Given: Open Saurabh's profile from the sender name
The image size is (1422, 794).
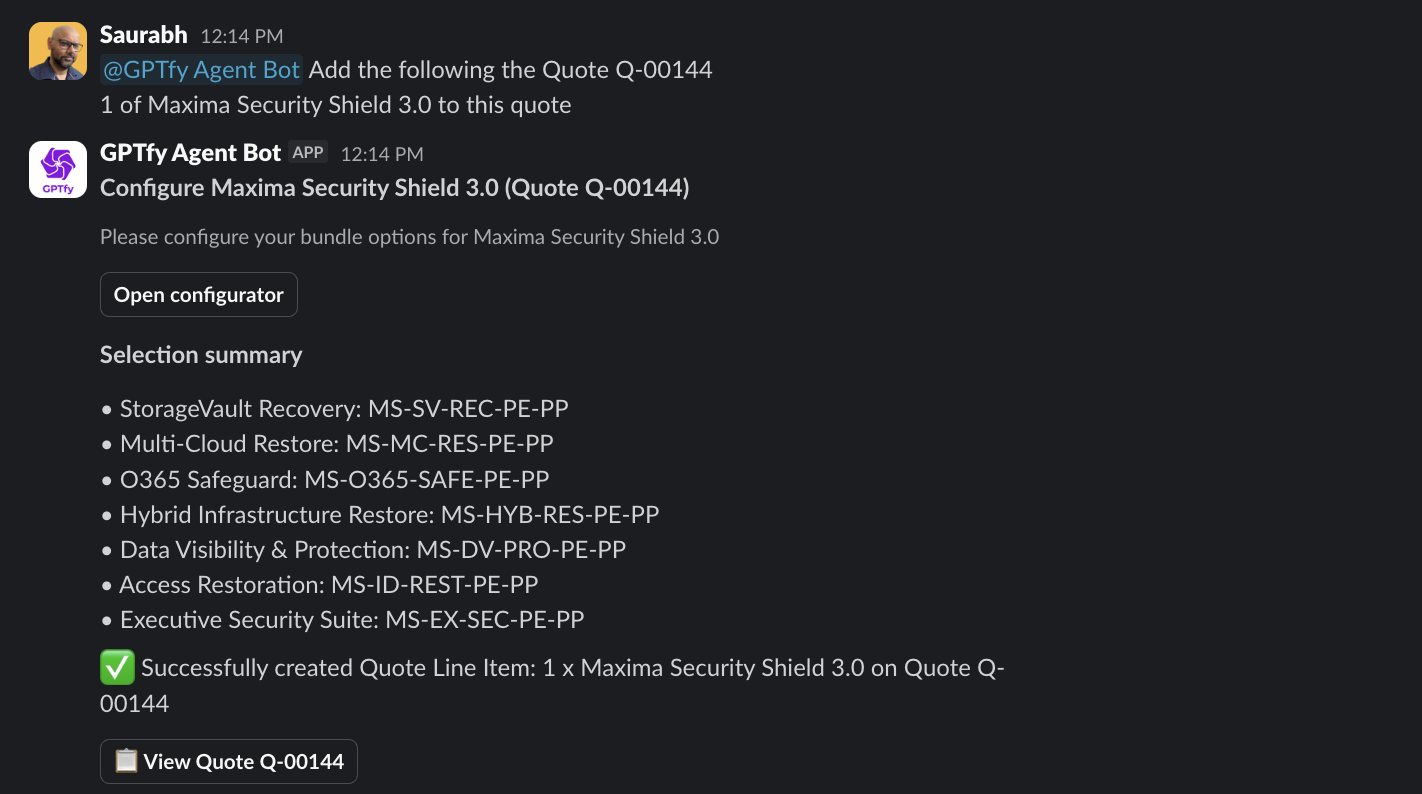Looking at the screenshot, I should (144, 35).
